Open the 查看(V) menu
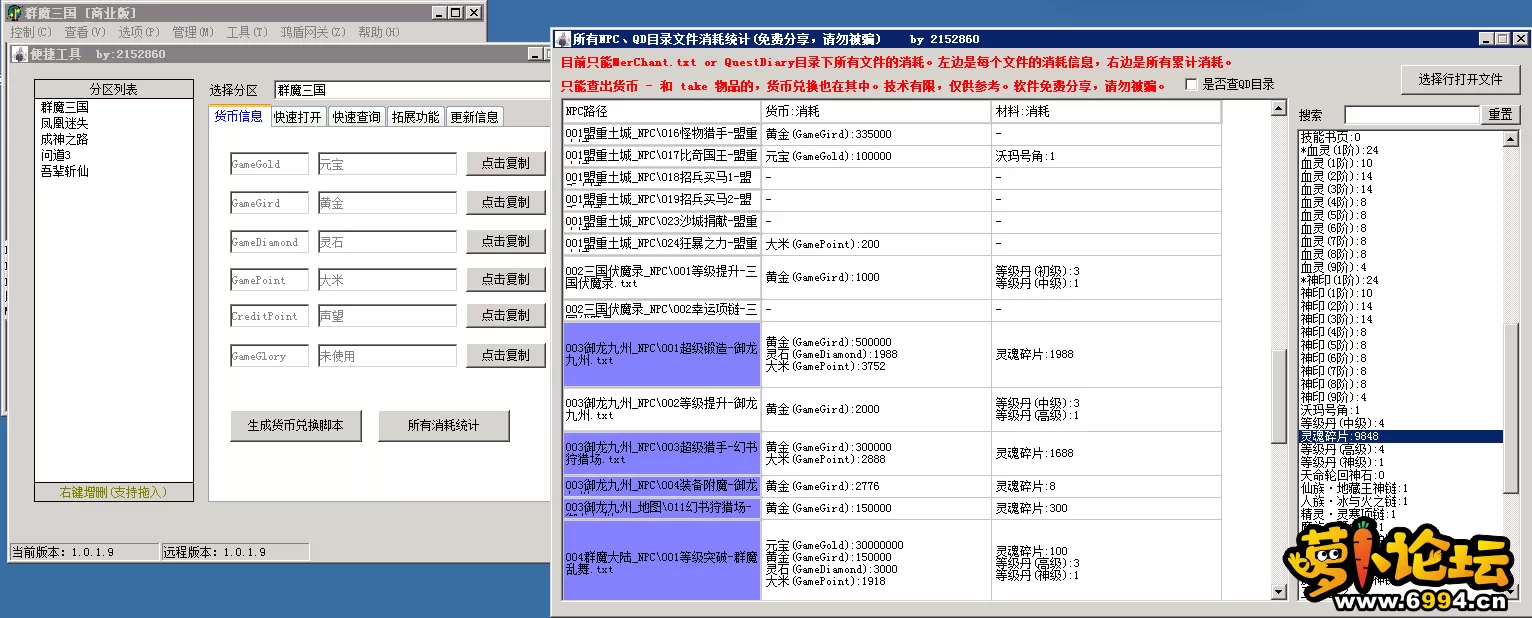The image size is (1532, 618). [84, 32]
